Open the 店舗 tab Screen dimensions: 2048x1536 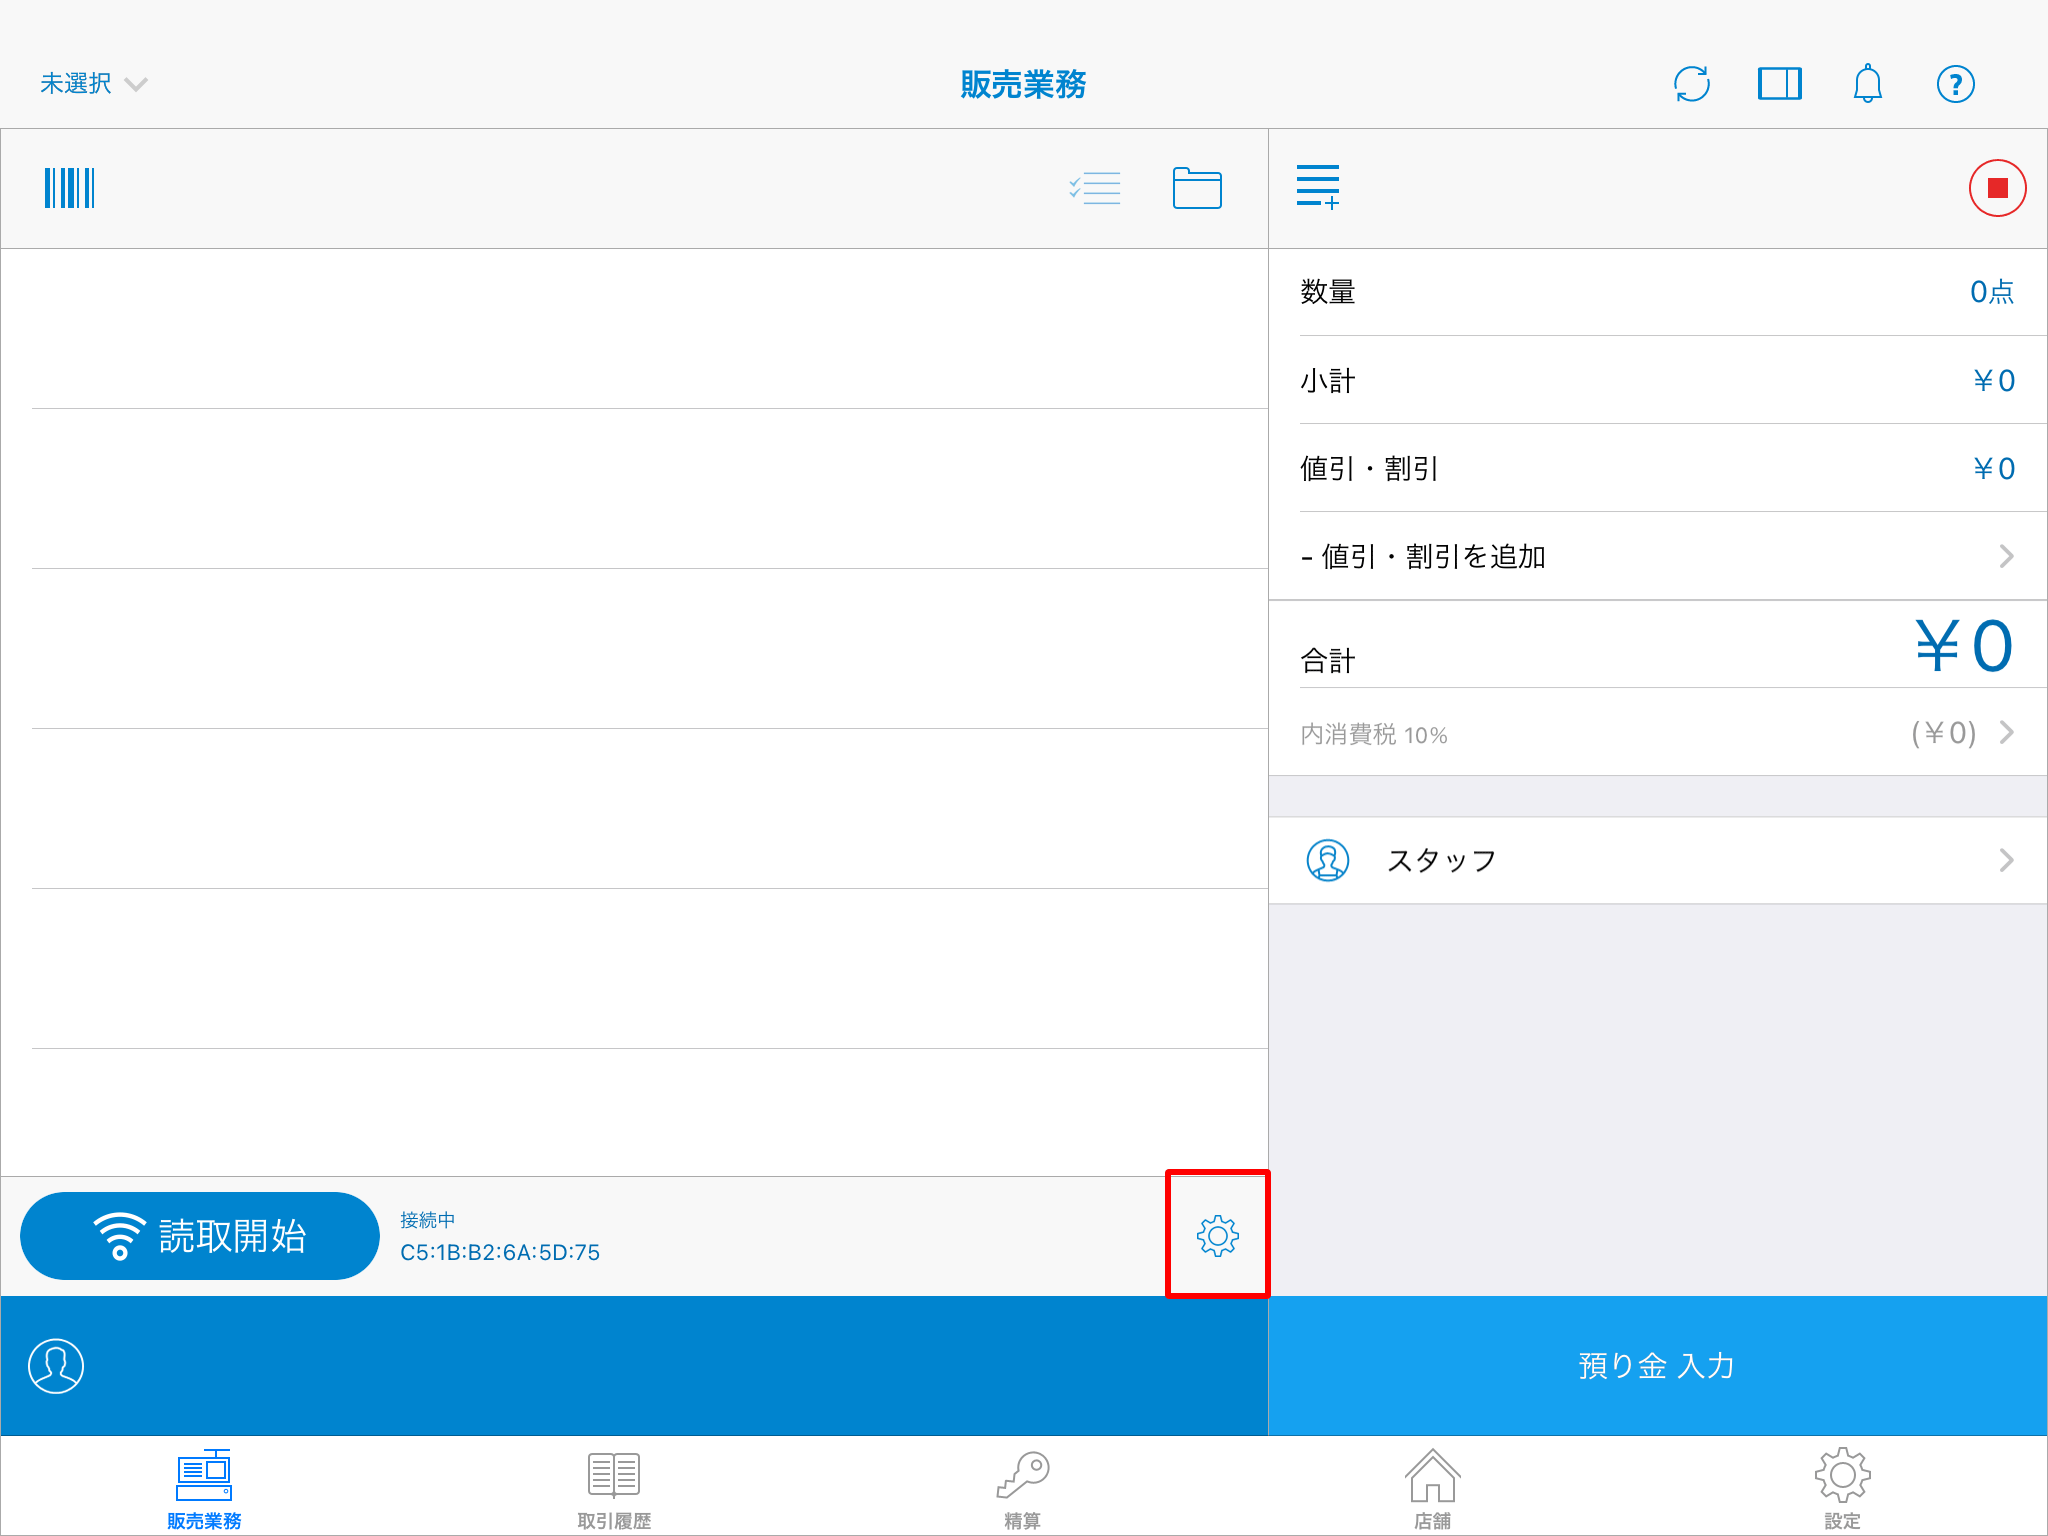pyautogui.click(x=1432, y=1489)
